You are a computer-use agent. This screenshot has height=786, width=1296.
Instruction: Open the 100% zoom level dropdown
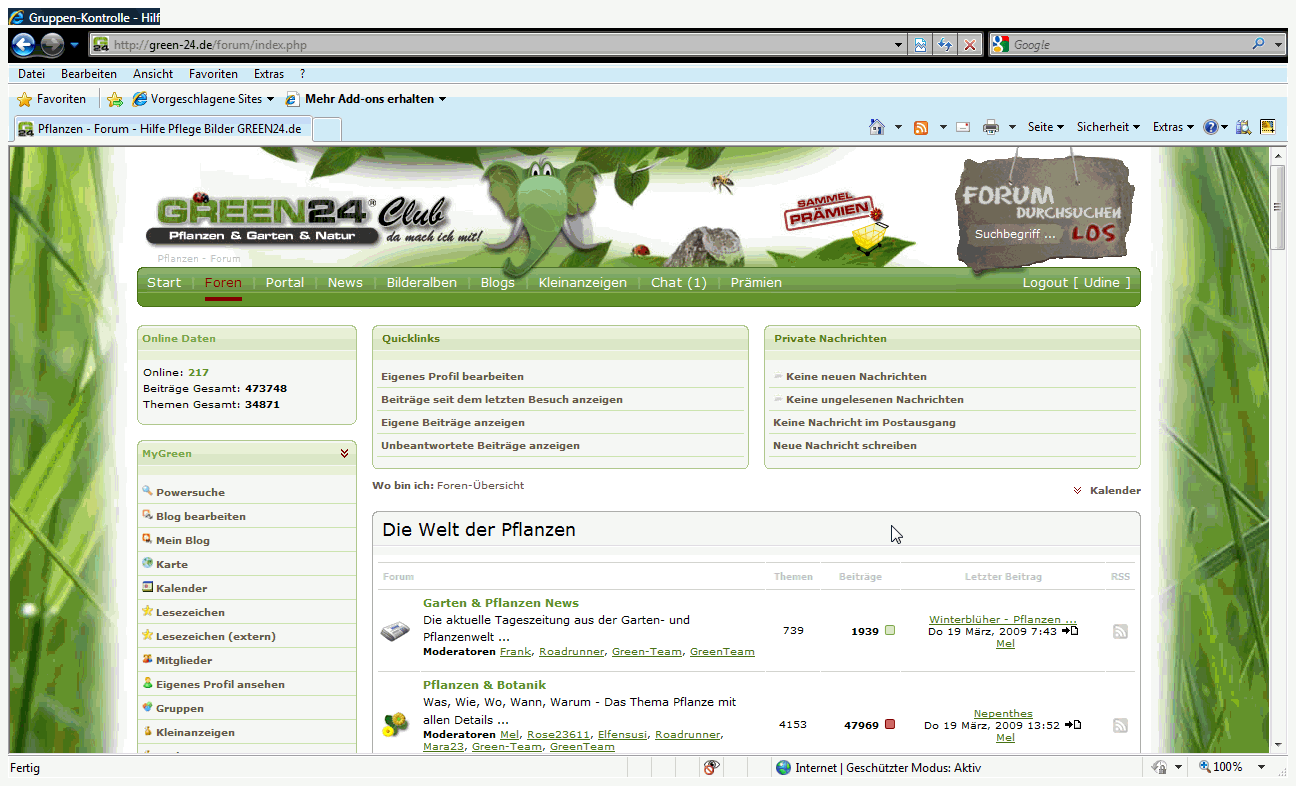[1261, 767]
